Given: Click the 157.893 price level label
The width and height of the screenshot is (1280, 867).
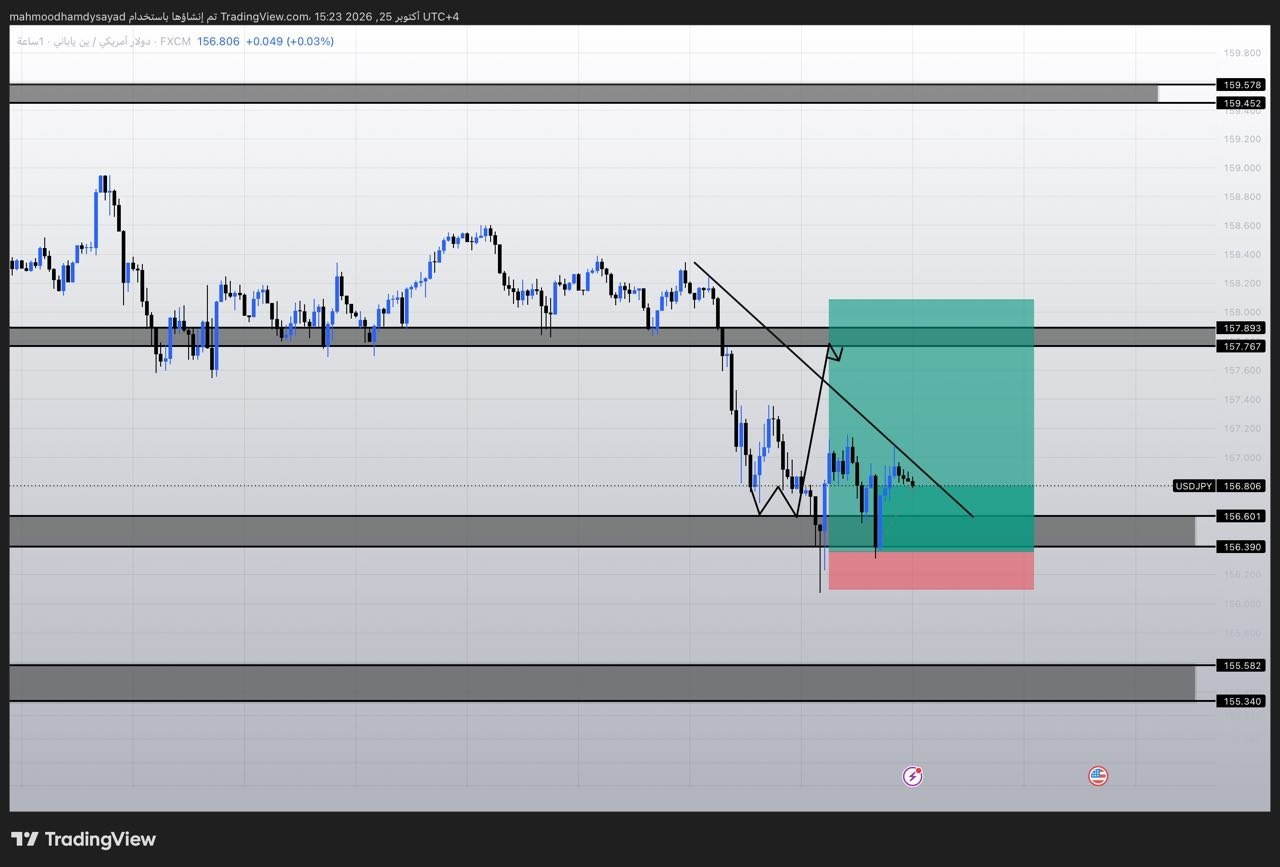Looking at the screenshot, I should 1241,328.
